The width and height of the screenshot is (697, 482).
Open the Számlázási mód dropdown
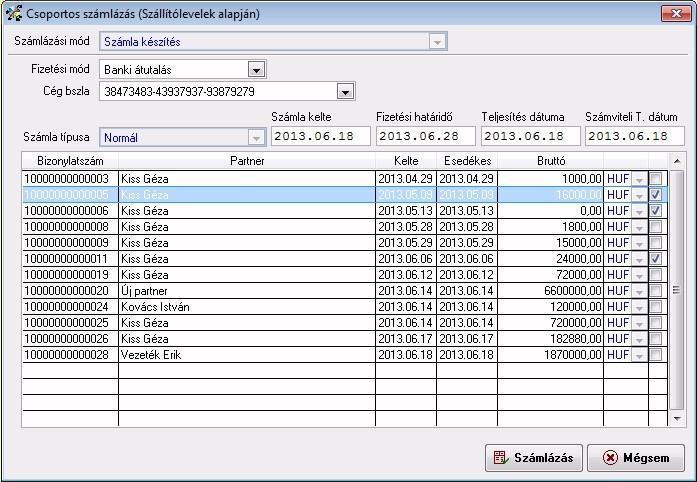437,42
